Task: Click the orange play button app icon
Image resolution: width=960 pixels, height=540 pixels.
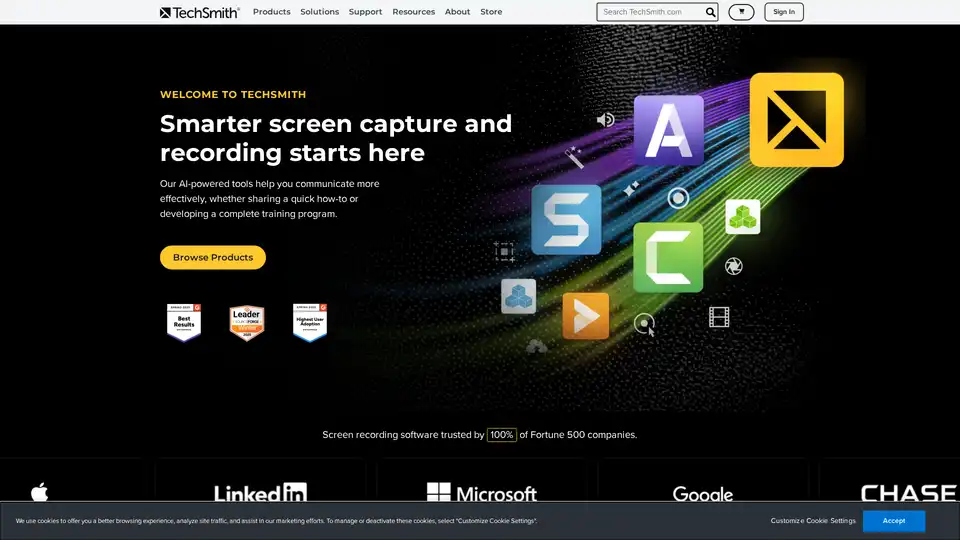Action: pos(585,317)
